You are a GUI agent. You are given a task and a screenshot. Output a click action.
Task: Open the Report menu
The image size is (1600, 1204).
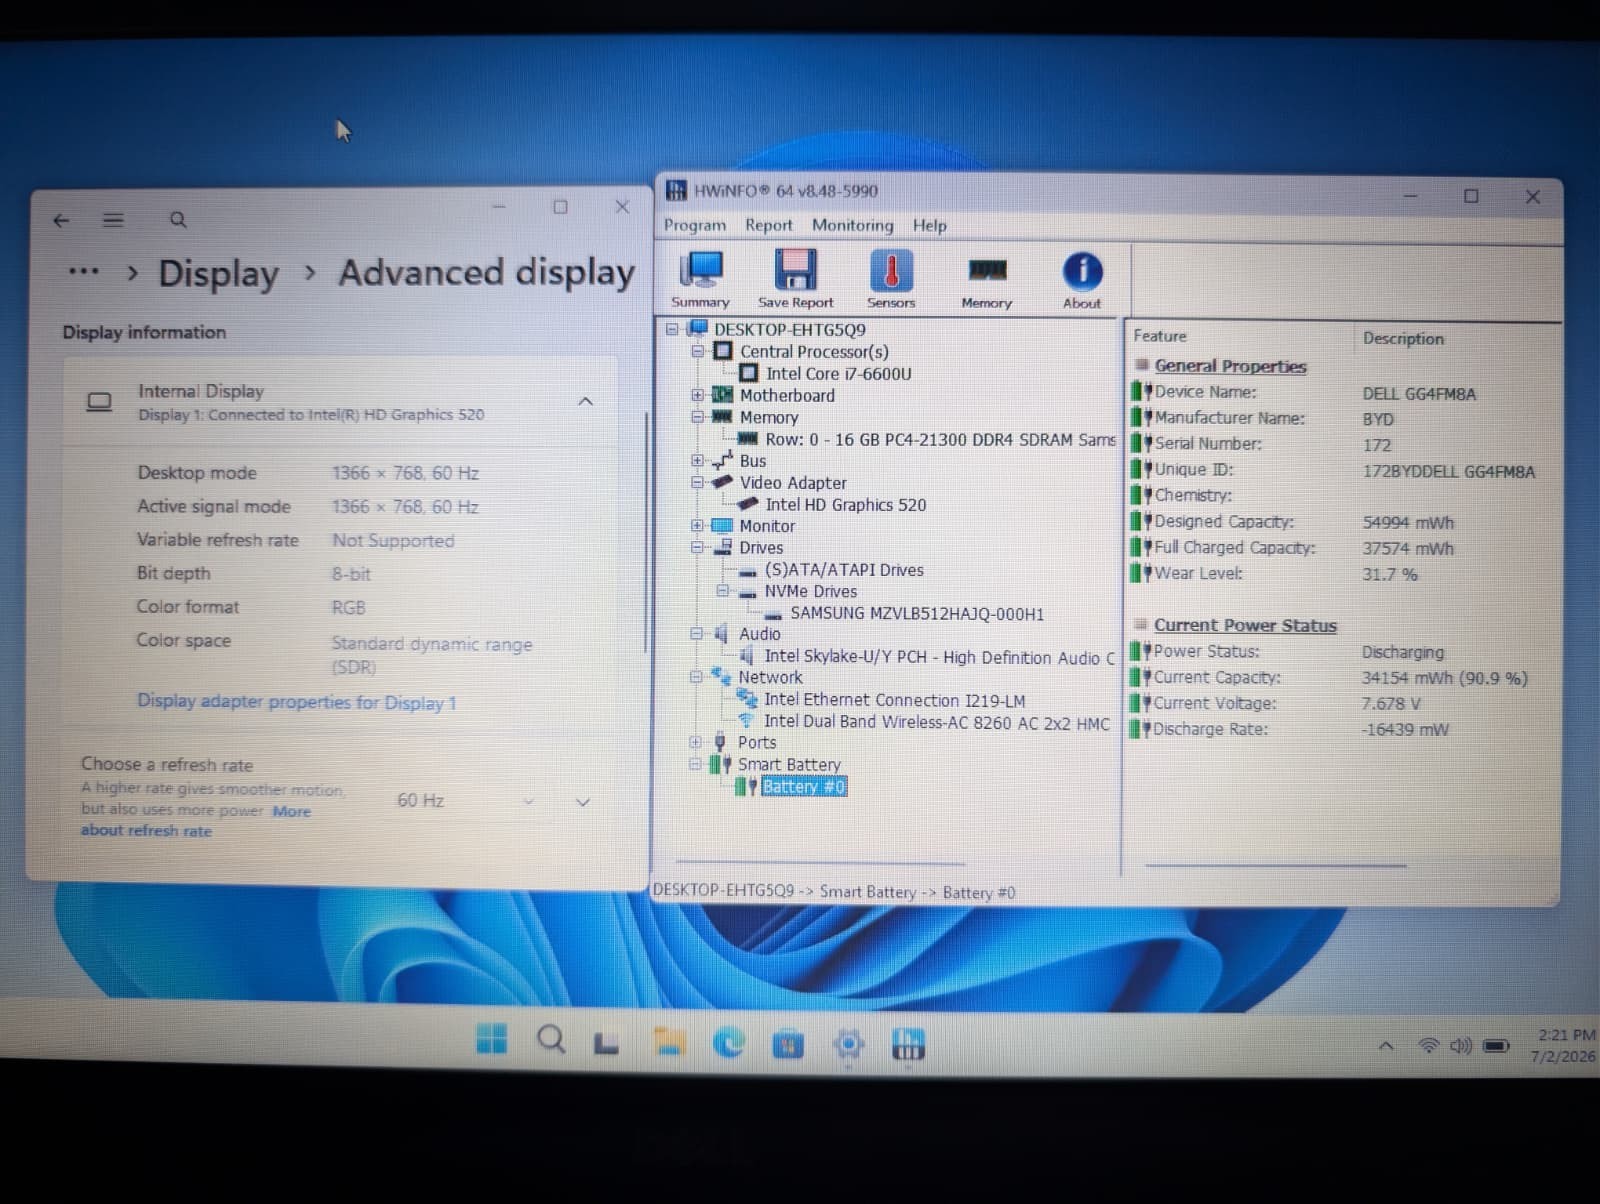coord(768,226)
